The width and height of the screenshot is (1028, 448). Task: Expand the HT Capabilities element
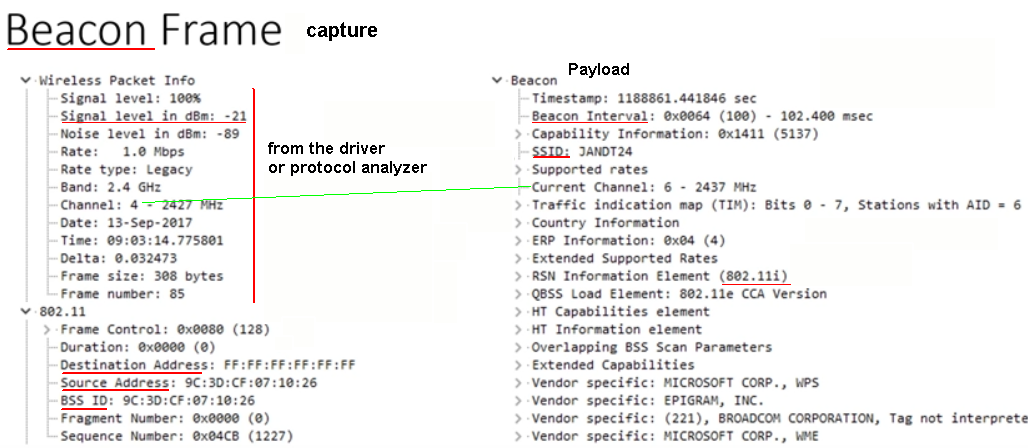pos(518,312)
